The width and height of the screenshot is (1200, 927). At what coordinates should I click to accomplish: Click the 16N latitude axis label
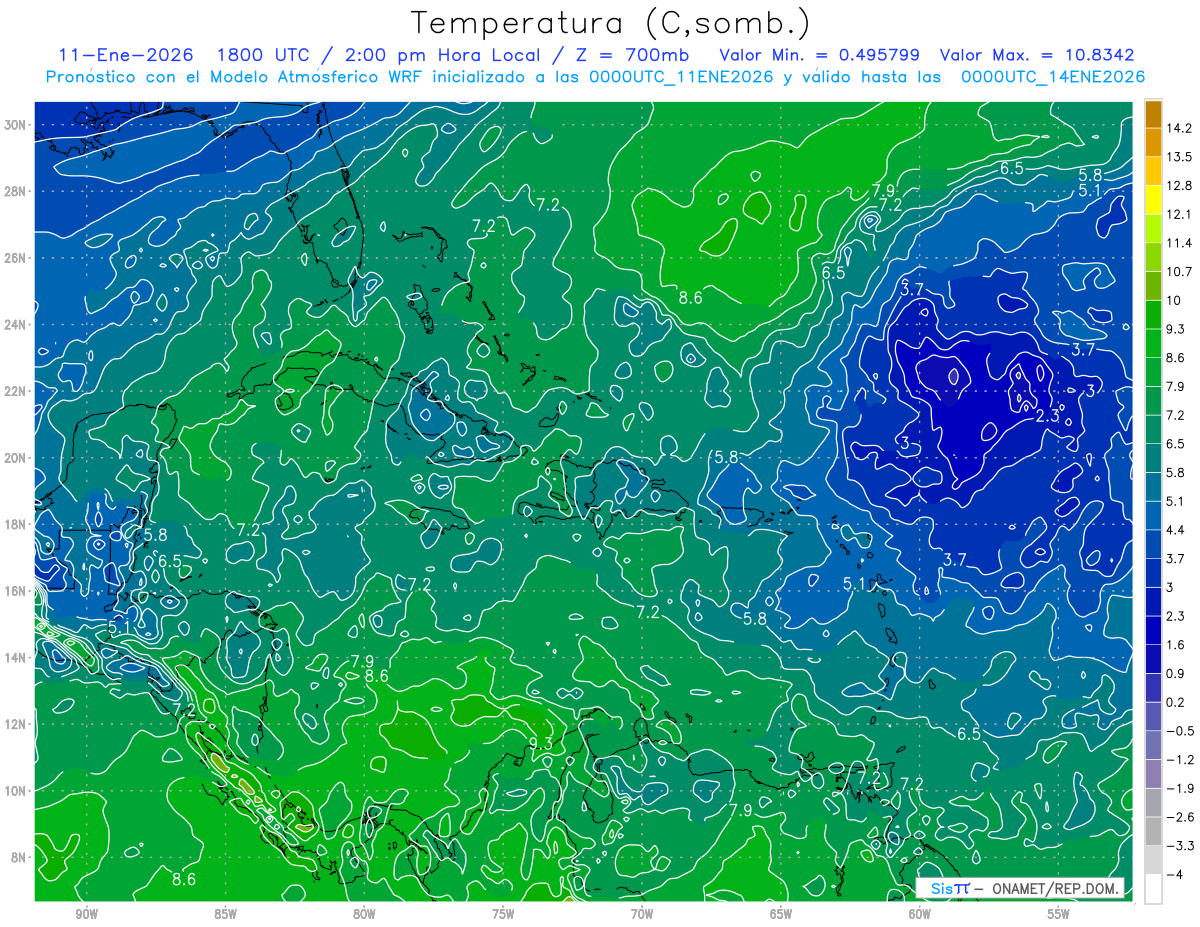pos(16,591)
